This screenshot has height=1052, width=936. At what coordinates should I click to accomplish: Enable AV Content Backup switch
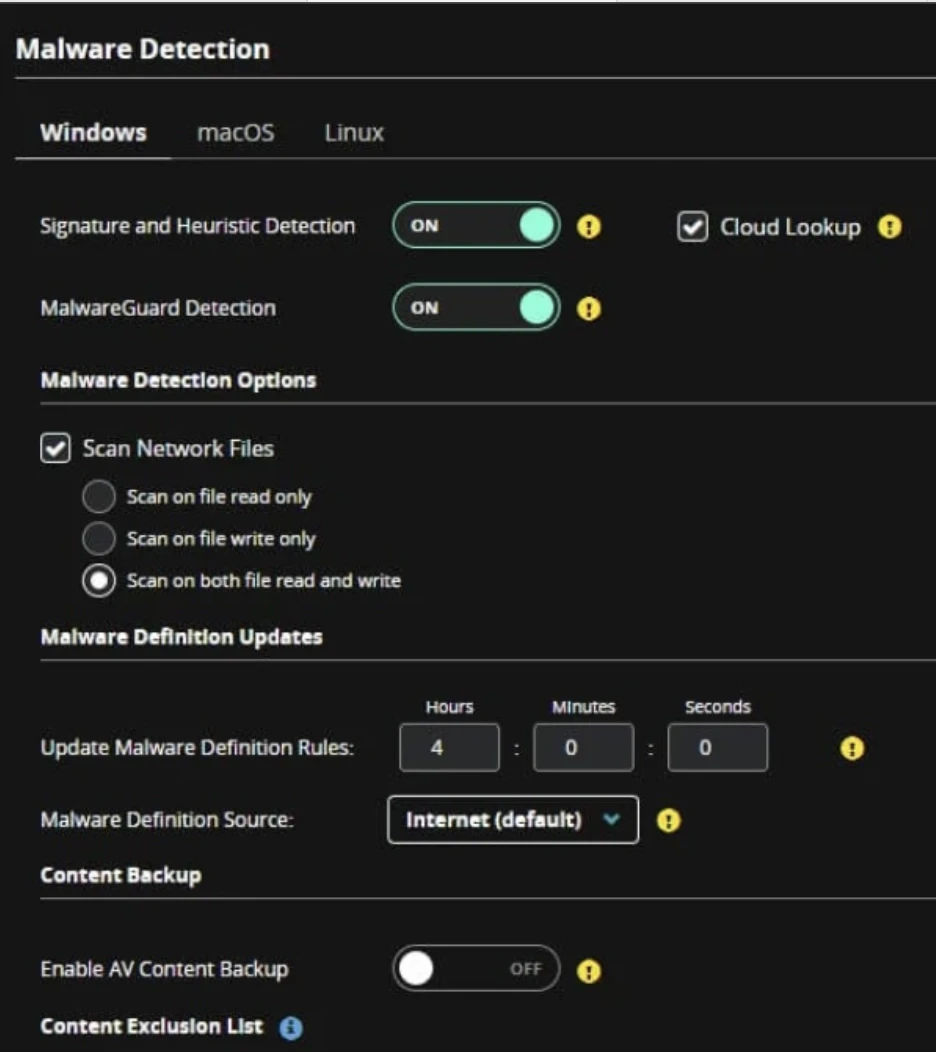pyautogui.click(x=476, y=969)
